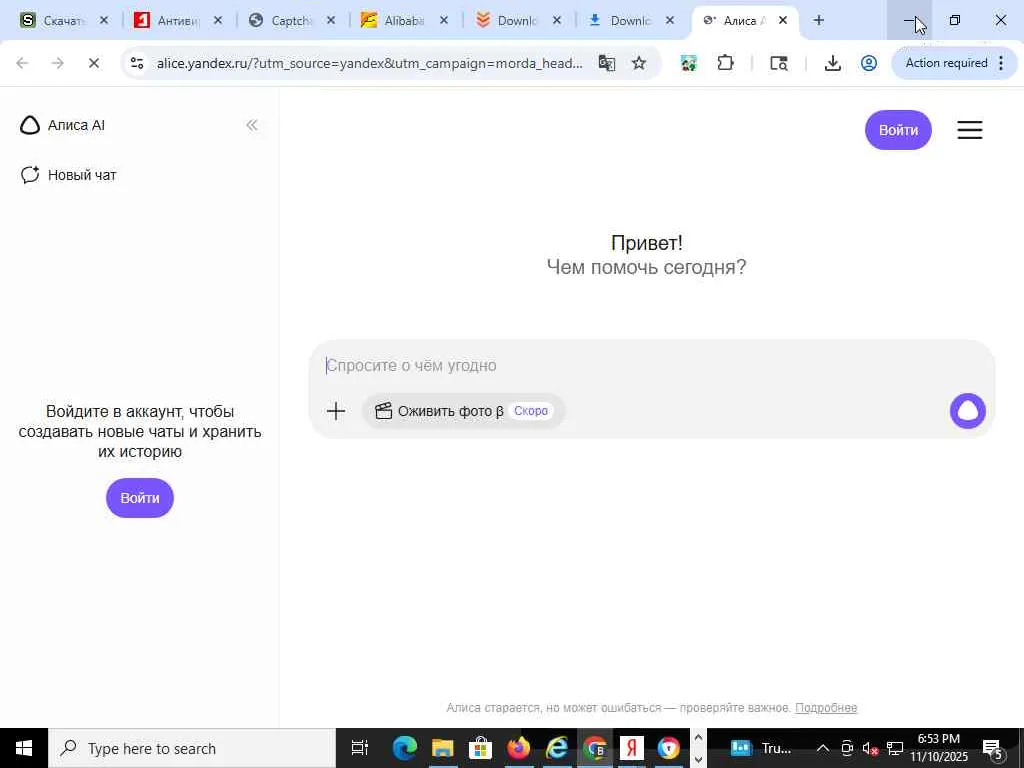Select the Оживить фото β chip

click(x=463, y=411)
